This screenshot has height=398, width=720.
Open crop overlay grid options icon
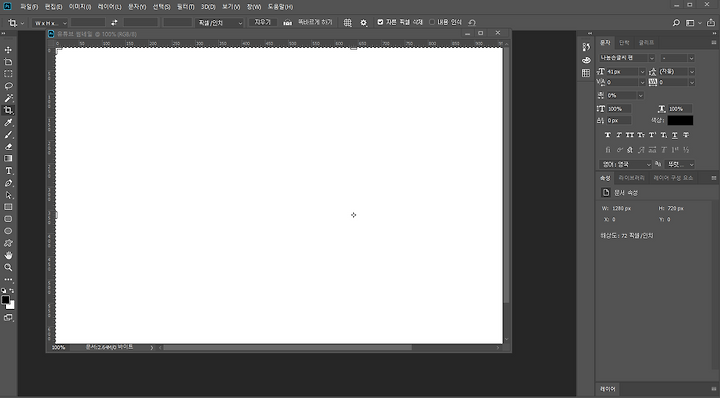[x=348, y=22]
